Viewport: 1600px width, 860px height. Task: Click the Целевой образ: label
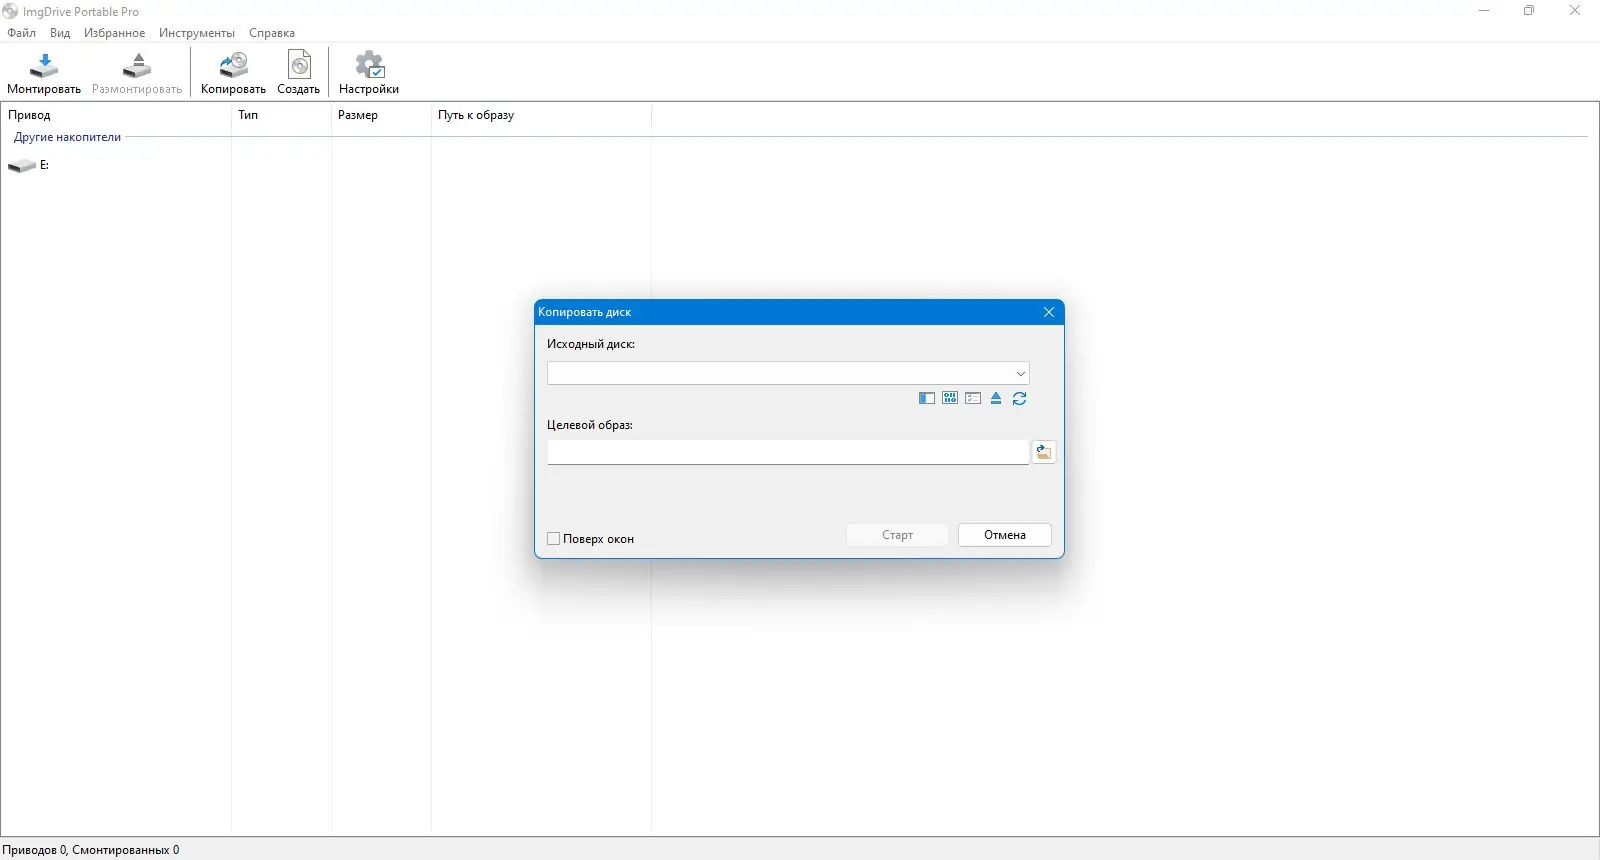pyautogui.click(x=590, y=425)
